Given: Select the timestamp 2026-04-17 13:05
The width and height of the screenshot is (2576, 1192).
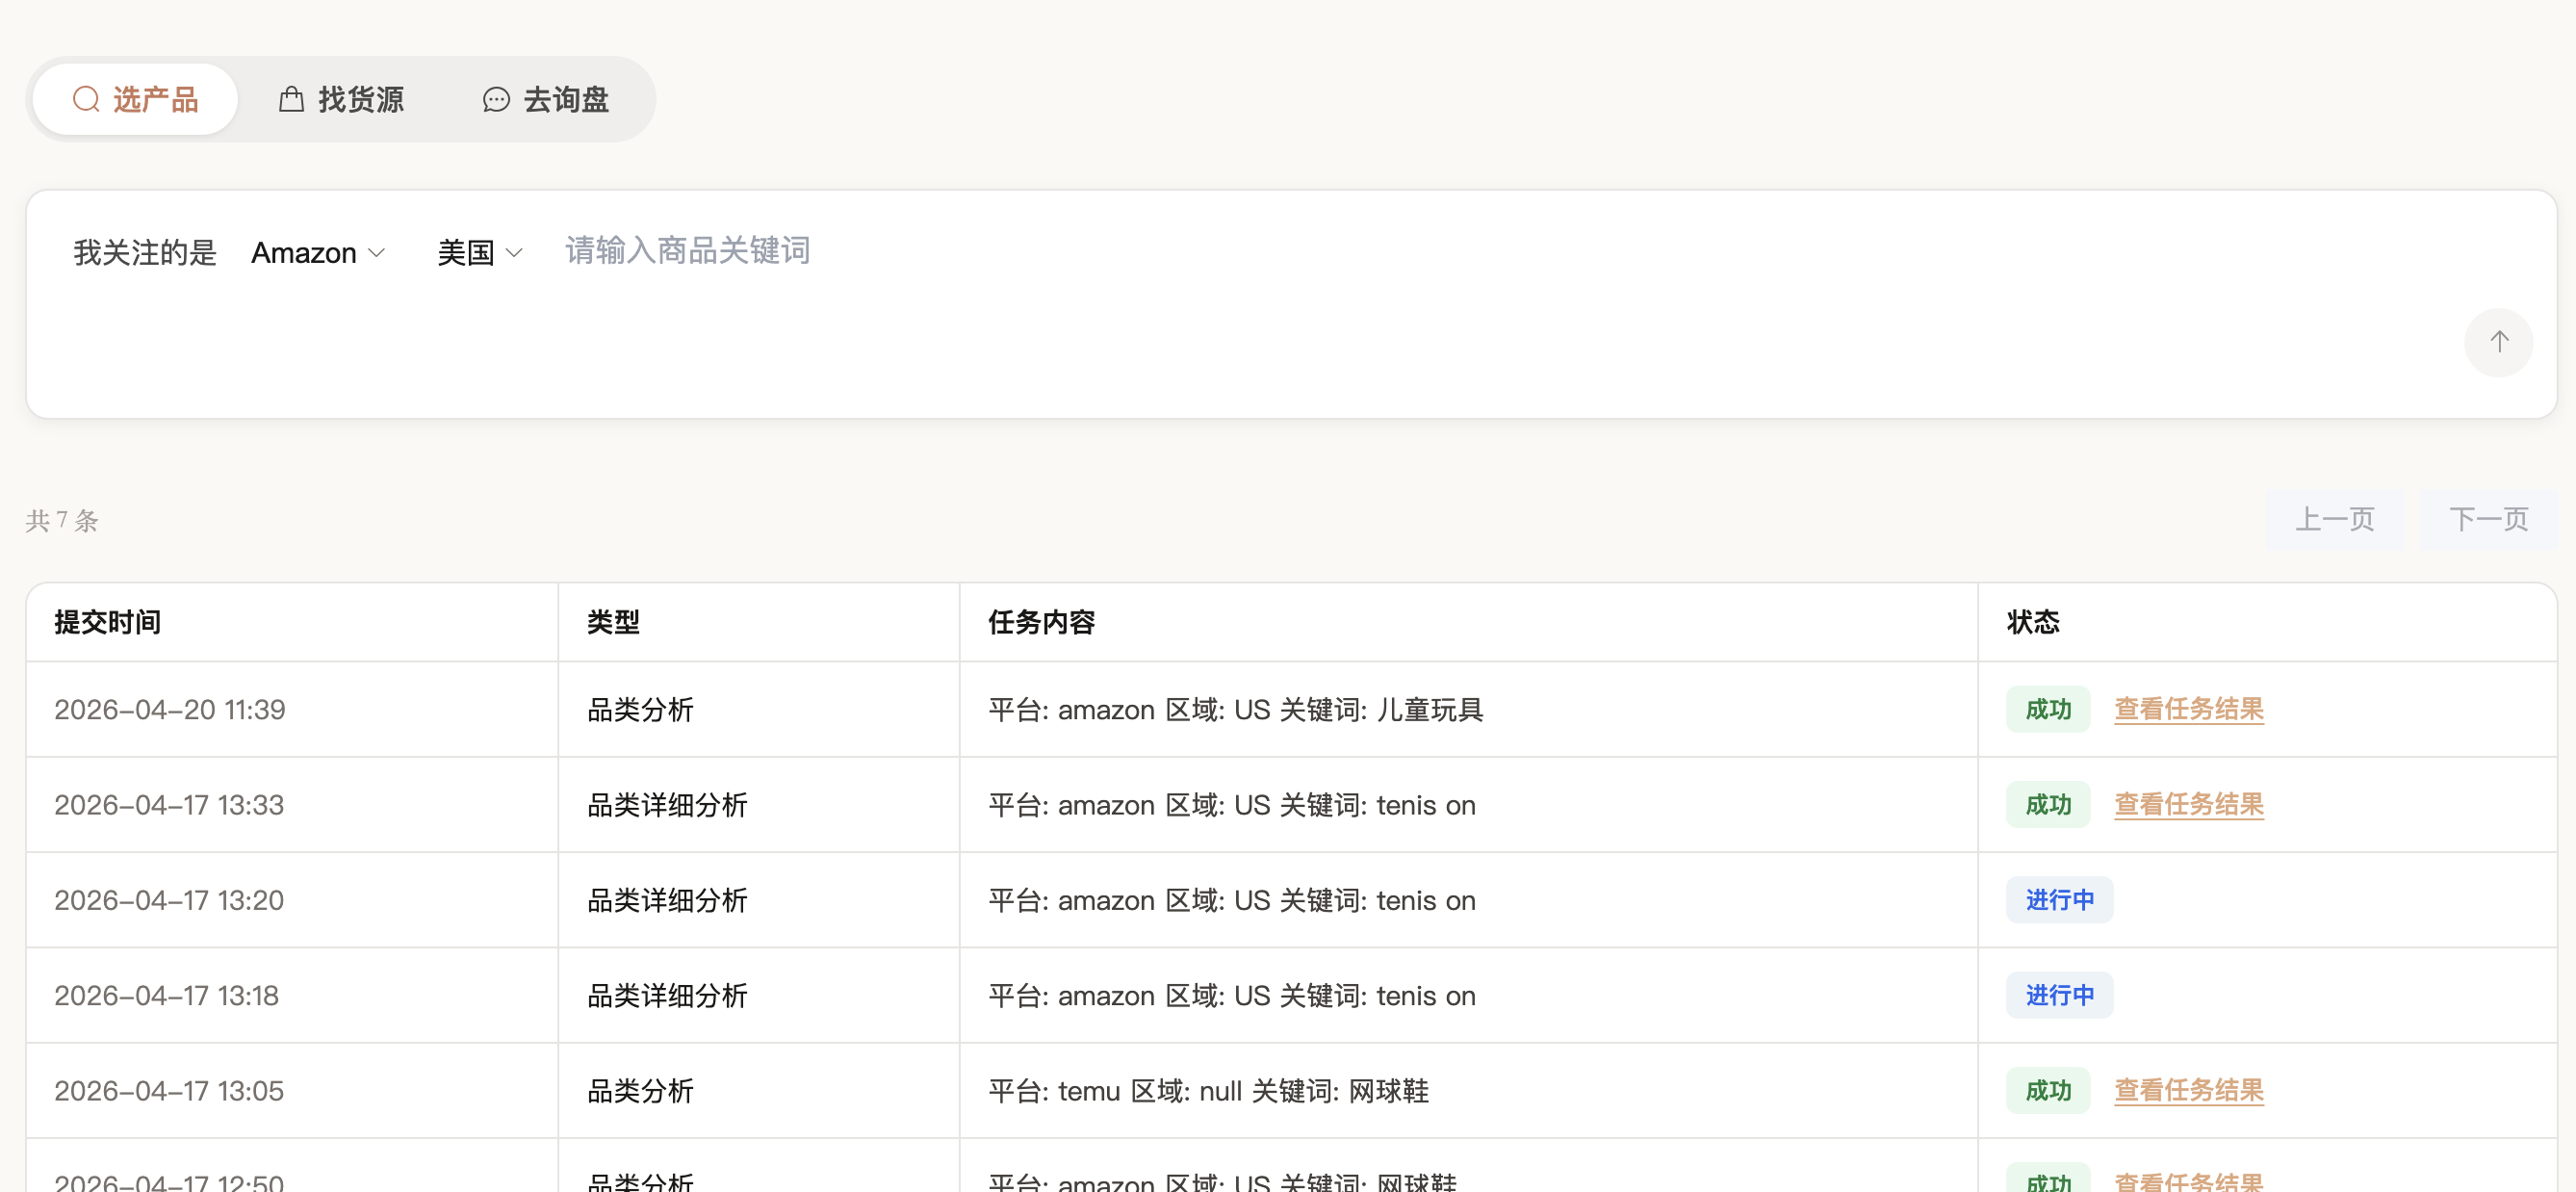Looking at the screenshot, I should point(169,1090).
